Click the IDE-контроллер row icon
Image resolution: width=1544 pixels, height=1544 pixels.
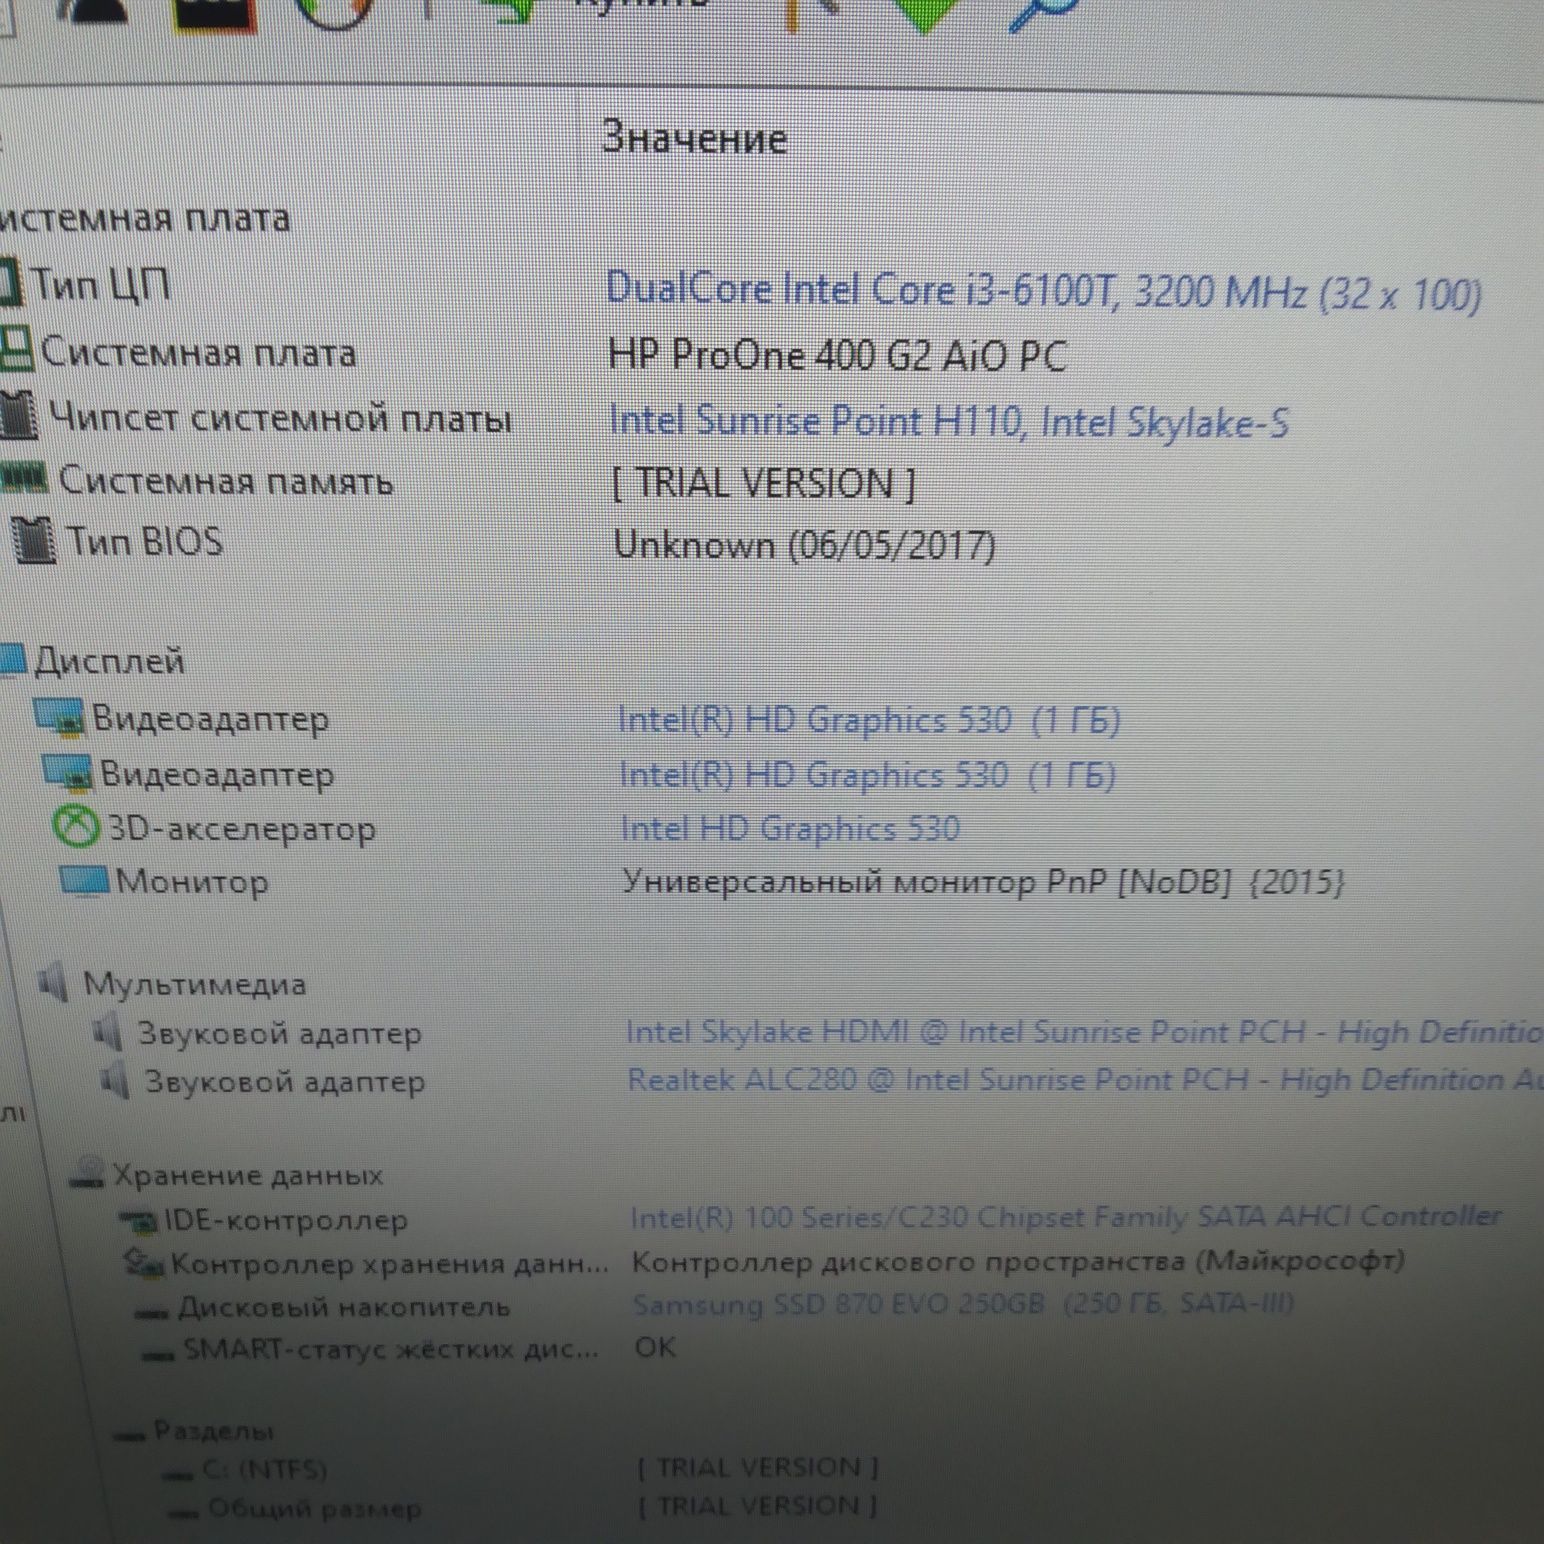point(138,1219)
